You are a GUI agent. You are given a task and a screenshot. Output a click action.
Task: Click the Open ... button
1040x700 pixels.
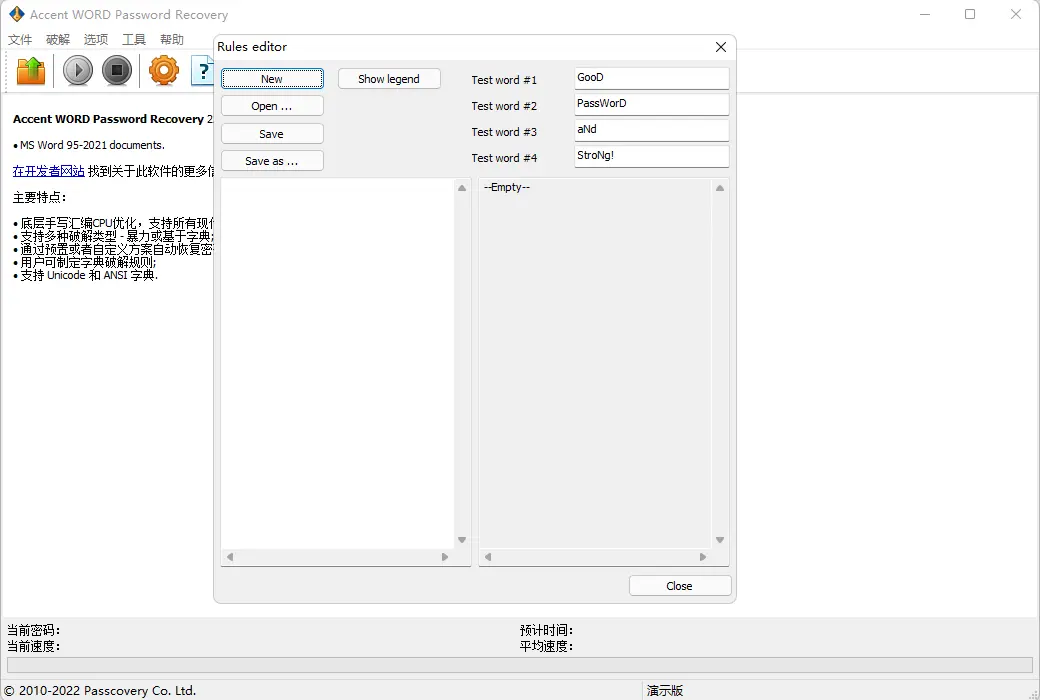pyautogui.click(x=272, y=106)
